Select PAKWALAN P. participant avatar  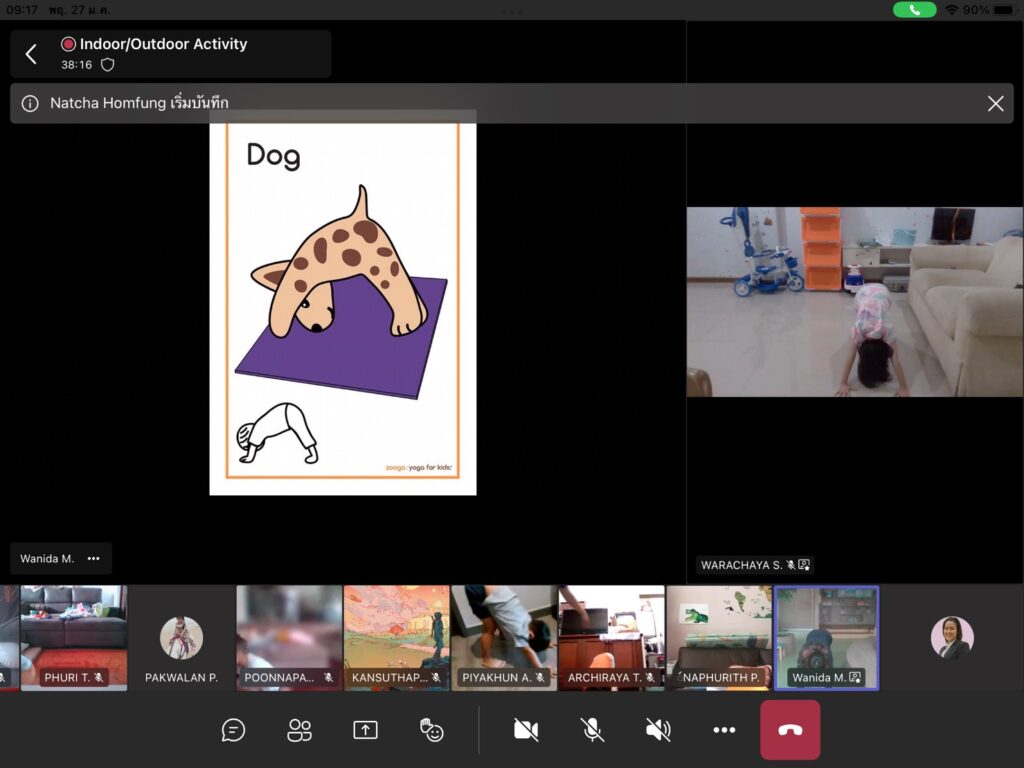(x=181, y=637)
